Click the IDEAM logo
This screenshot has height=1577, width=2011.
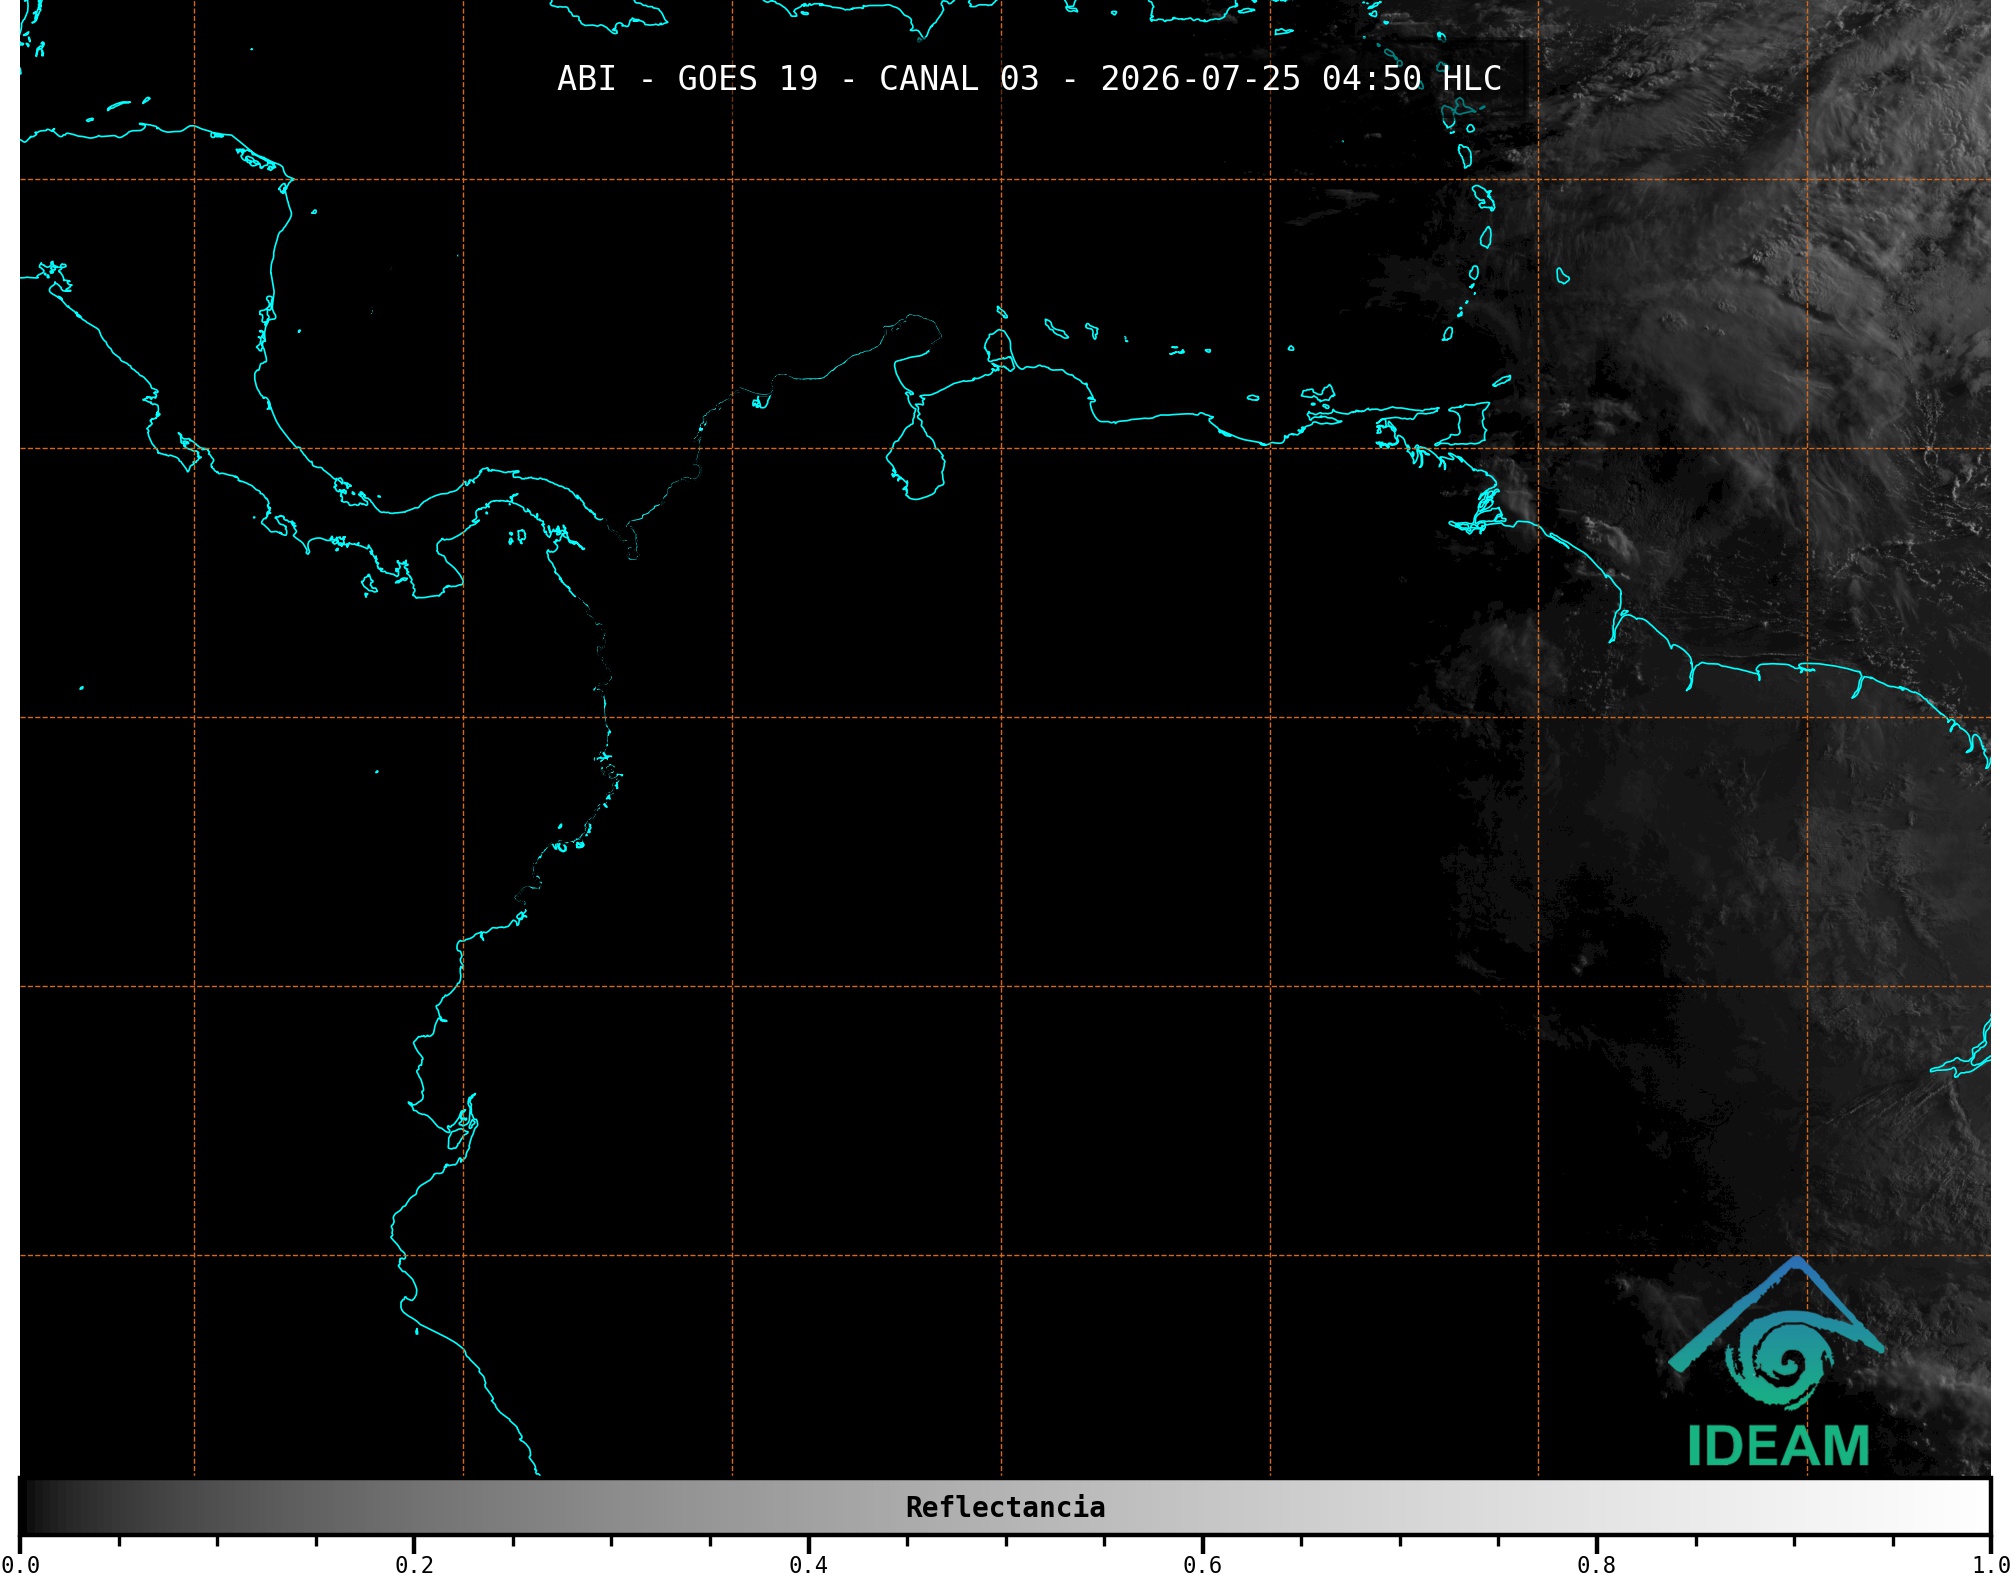pos(1777,1362)
